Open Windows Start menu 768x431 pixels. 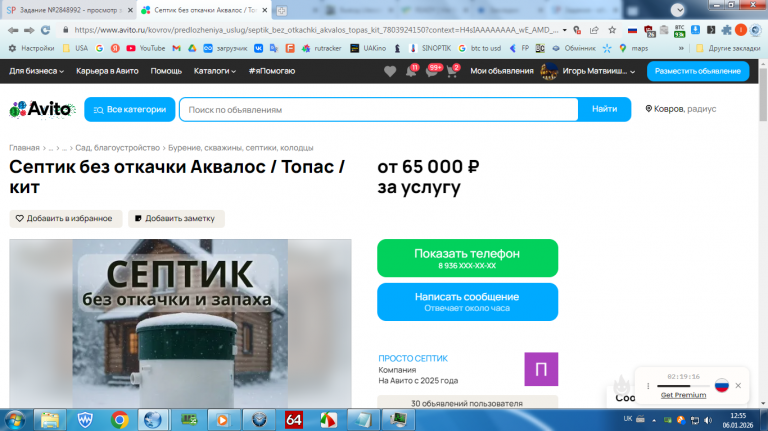point(15,420)
